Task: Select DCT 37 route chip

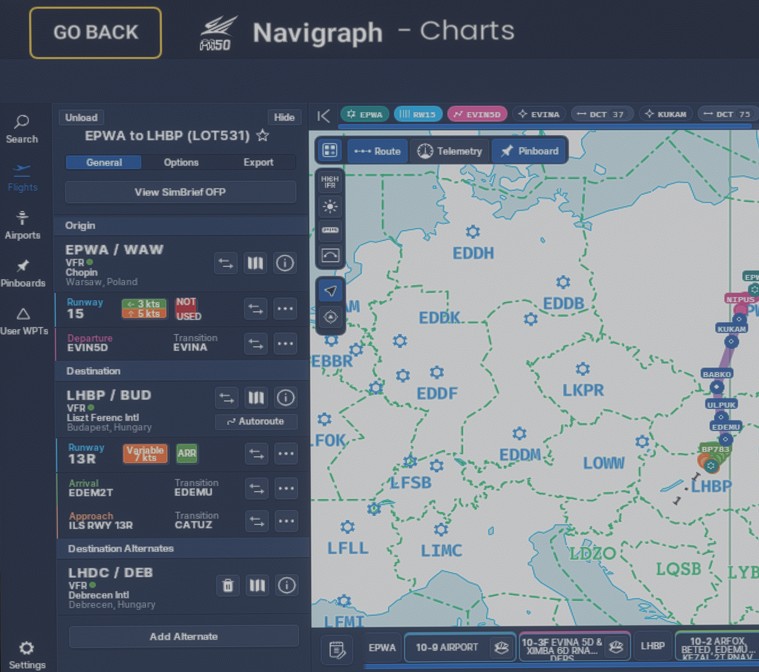Action: pyautogui.click(x=602, y=114)
